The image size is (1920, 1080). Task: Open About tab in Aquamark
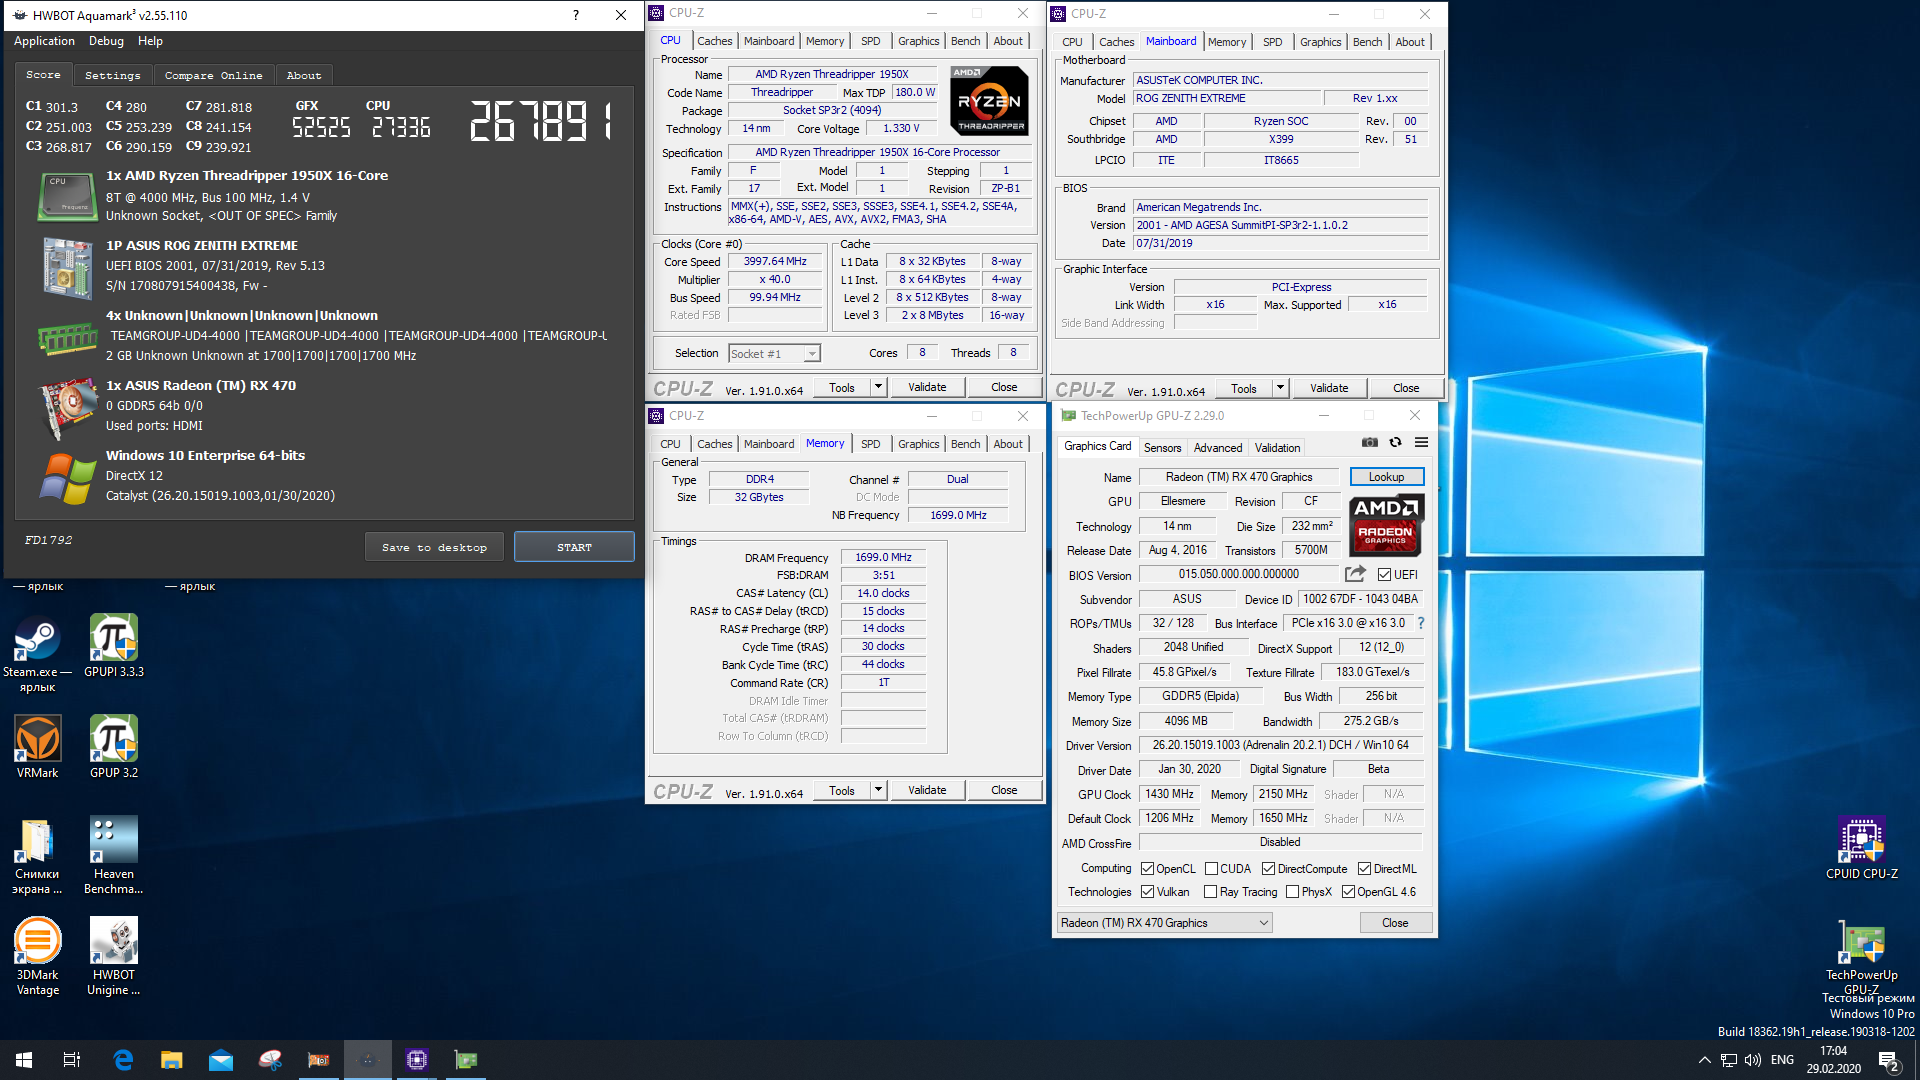(304, 75)
